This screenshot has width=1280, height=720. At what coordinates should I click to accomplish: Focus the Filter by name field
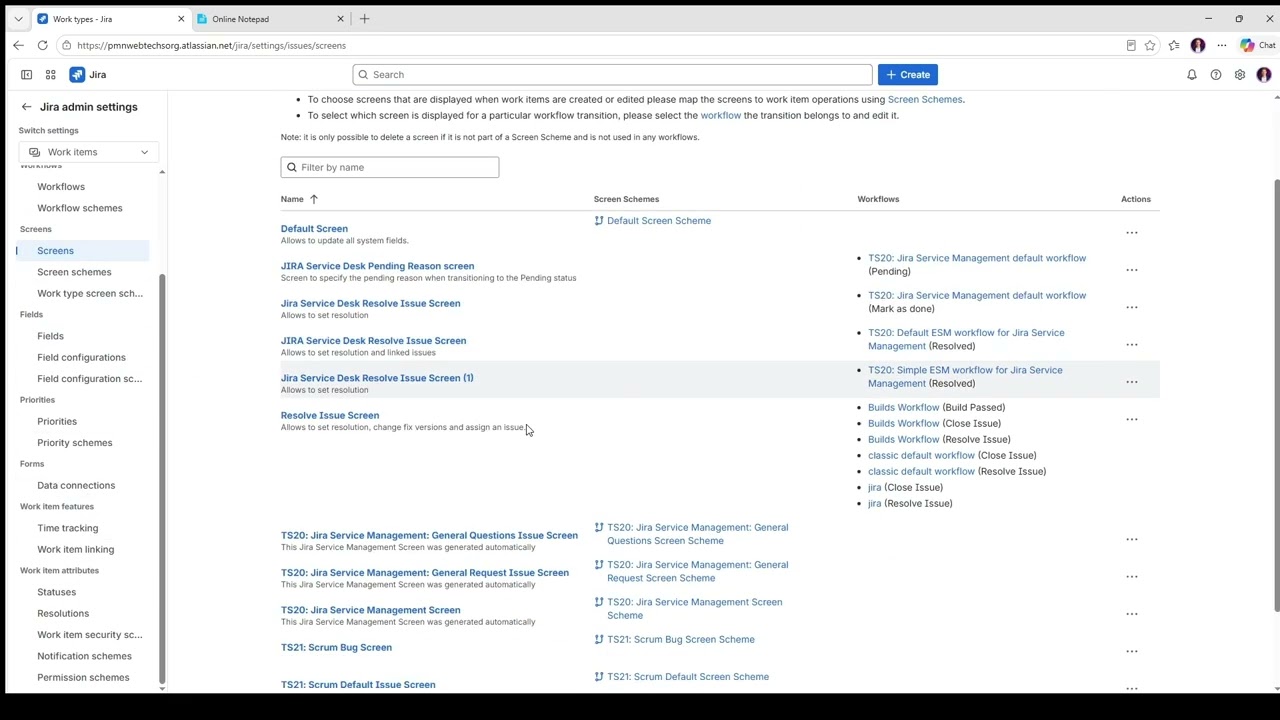[390, 167]
